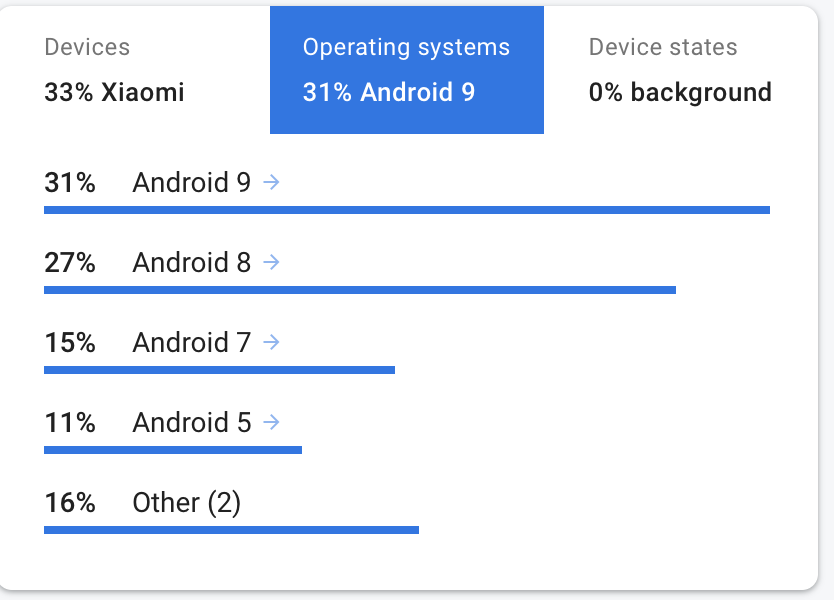Image resolution: width=834 pixels, height=600 pixels.
Task: Click the arrow icon next to Android 9
Action: click(270, 183)
